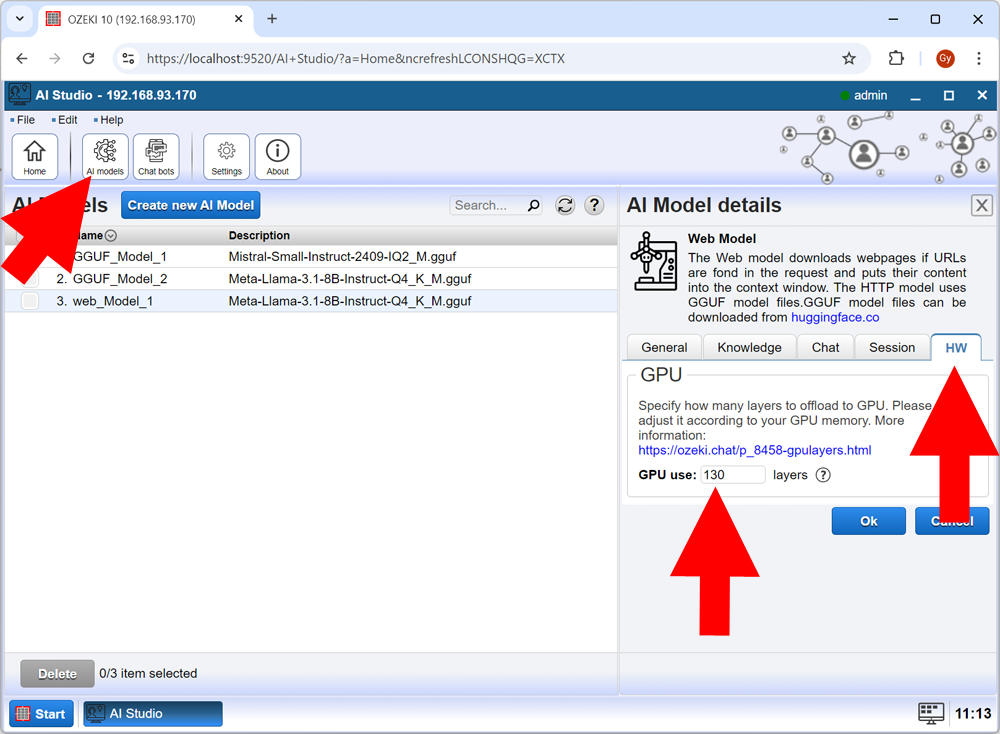Switch to the Knowledge tab

[x=749, y=348]
